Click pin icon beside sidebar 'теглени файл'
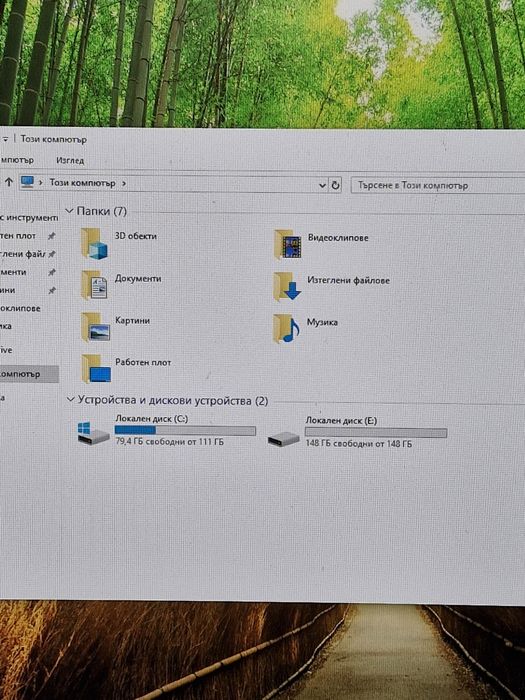Screen dimensions: 525x700 [x=52, y=254]
